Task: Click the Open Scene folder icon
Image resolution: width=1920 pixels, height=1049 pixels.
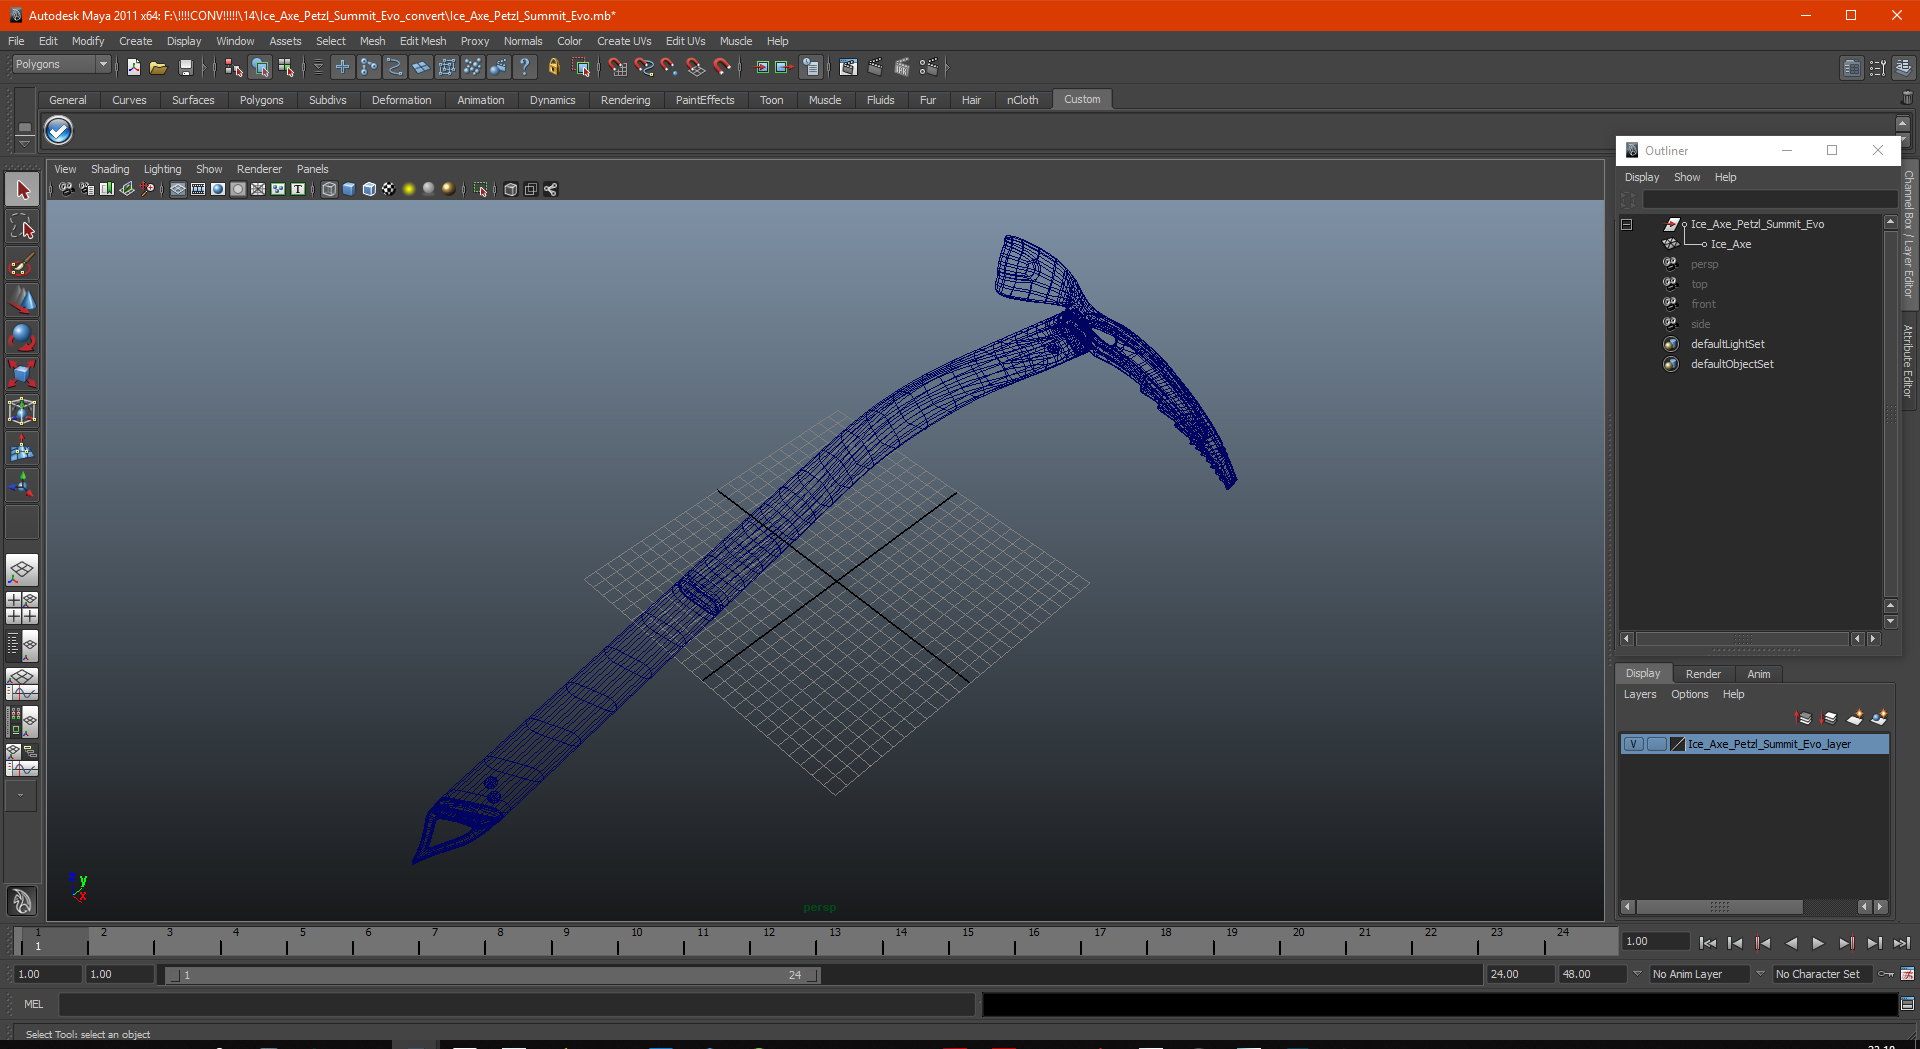Action: point(158,67)
